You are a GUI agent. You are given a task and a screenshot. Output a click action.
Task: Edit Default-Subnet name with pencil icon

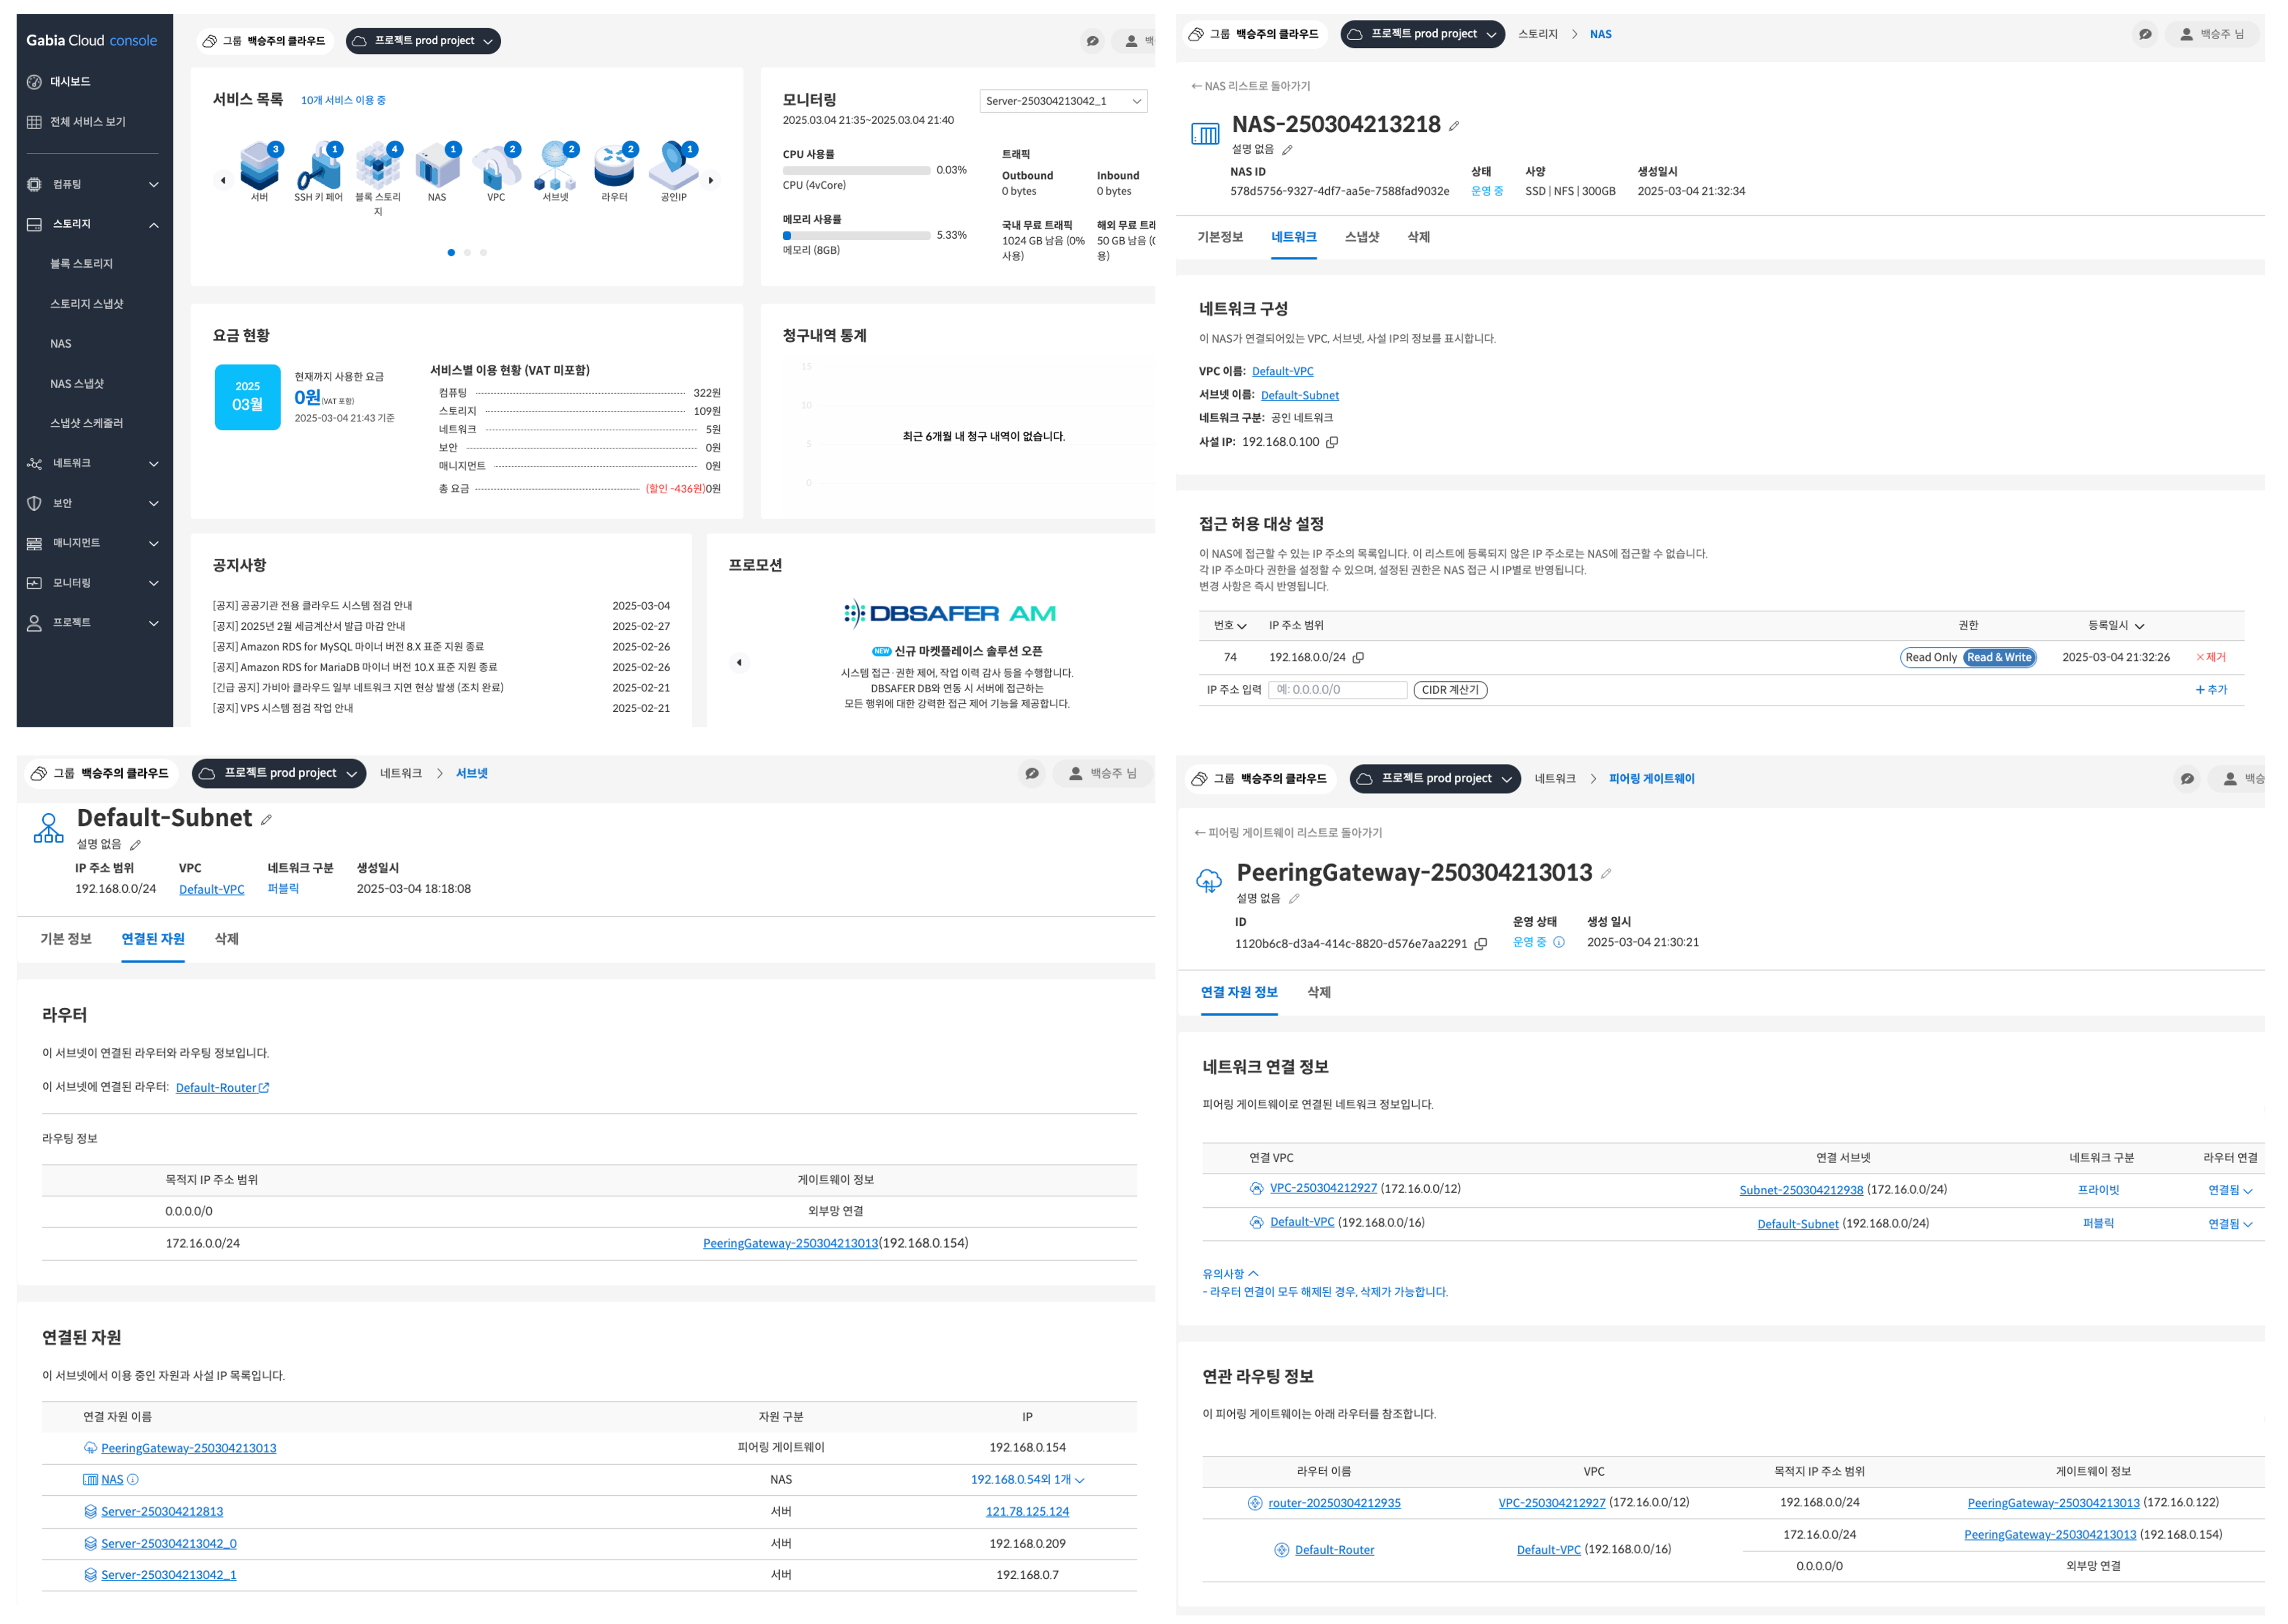pyautogui.click(x=267, y=820)
